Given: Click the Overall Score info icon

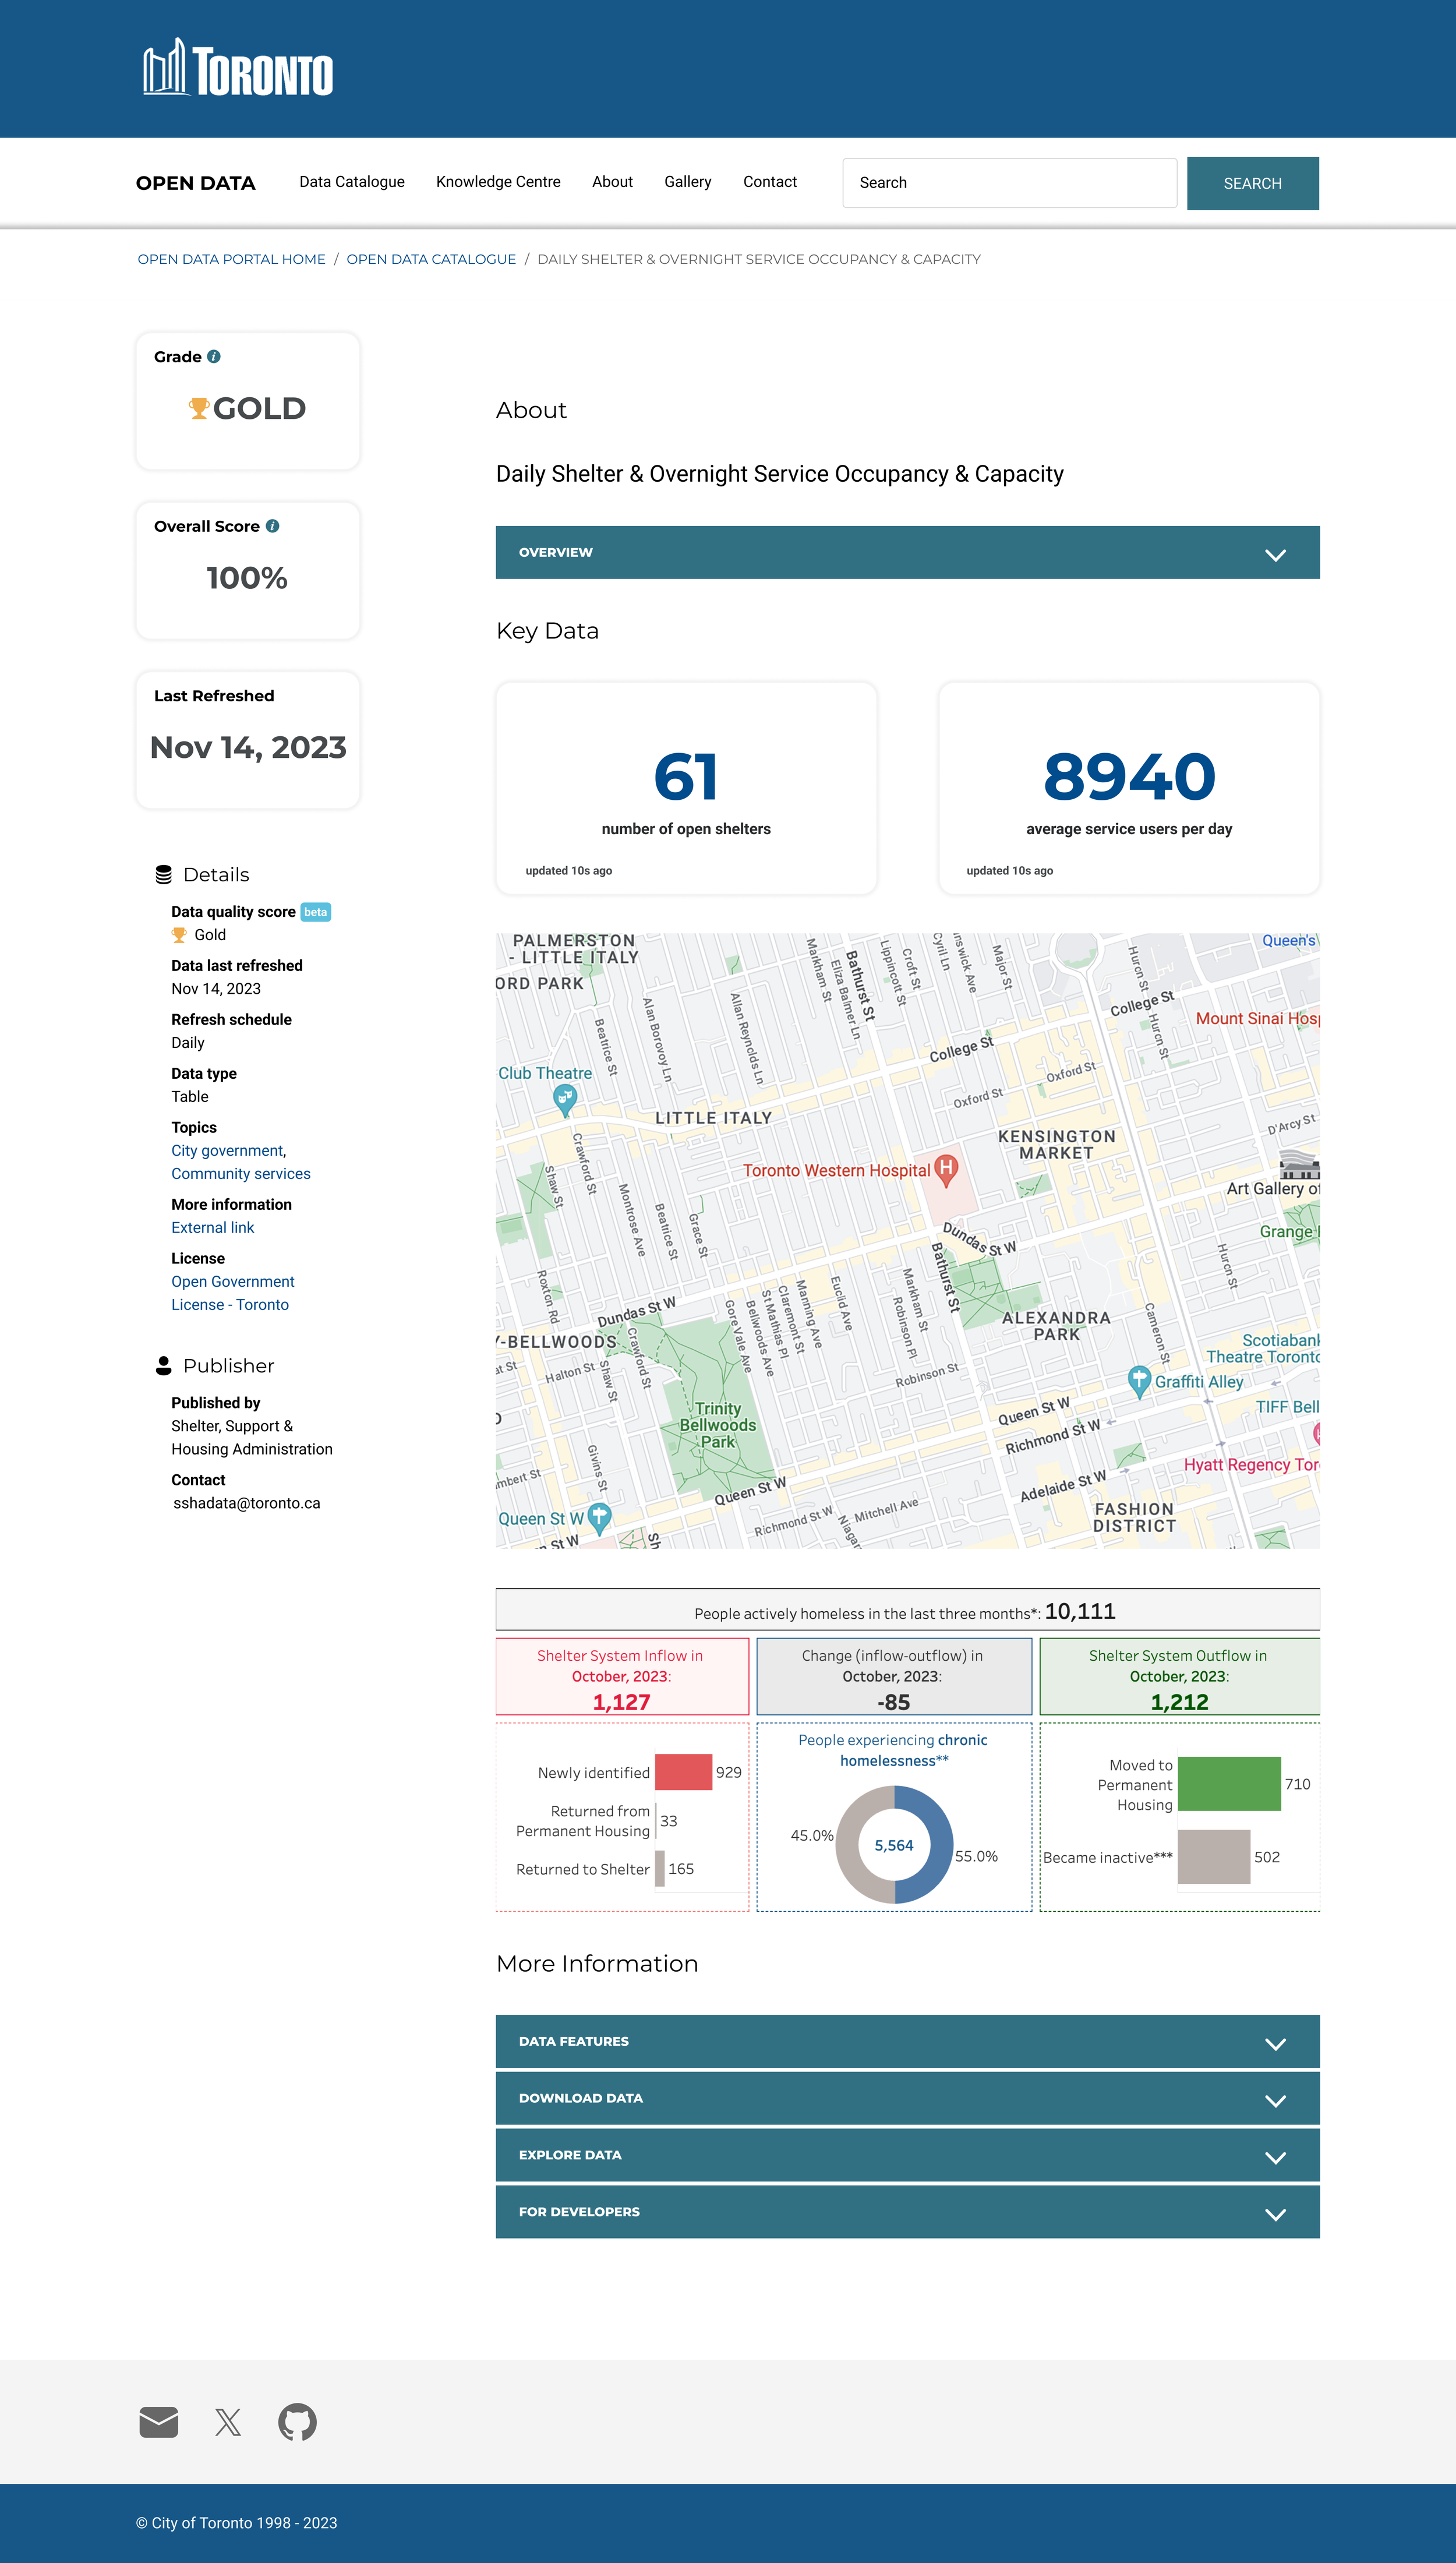Looking at the screenshot, I should (x=273, y=526).
